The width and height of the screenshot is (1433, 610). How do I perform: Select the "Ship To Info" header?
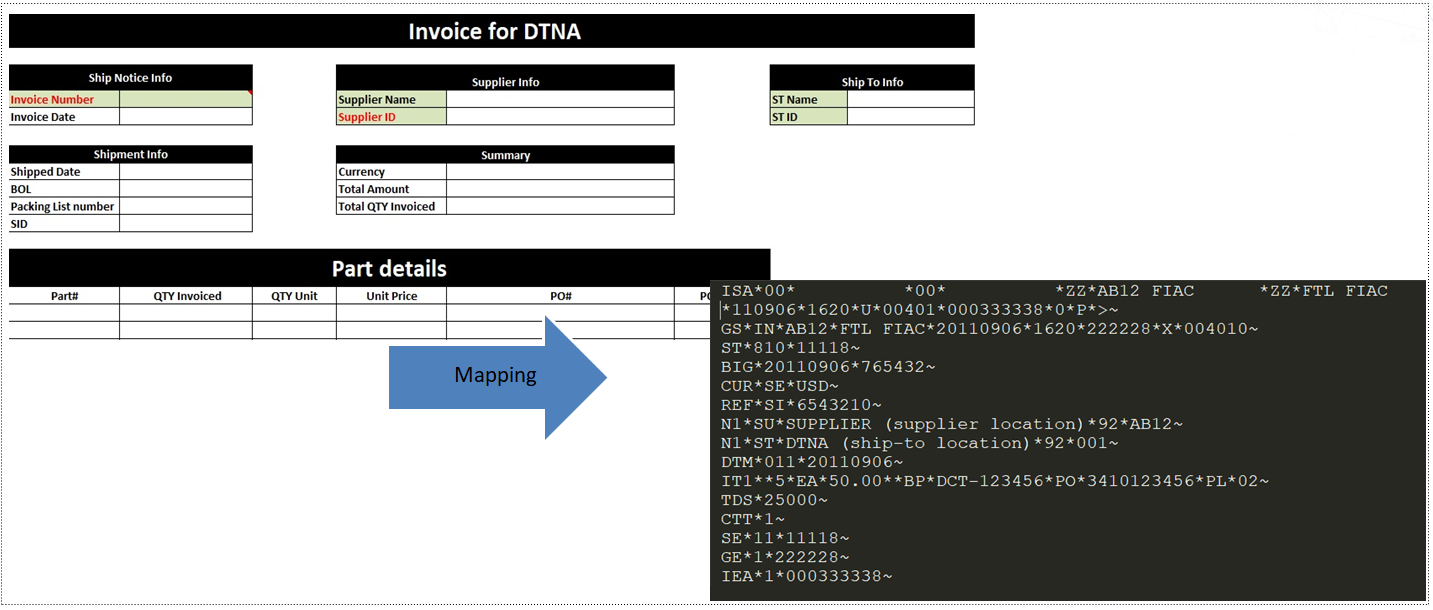click(x=872, y=82)
